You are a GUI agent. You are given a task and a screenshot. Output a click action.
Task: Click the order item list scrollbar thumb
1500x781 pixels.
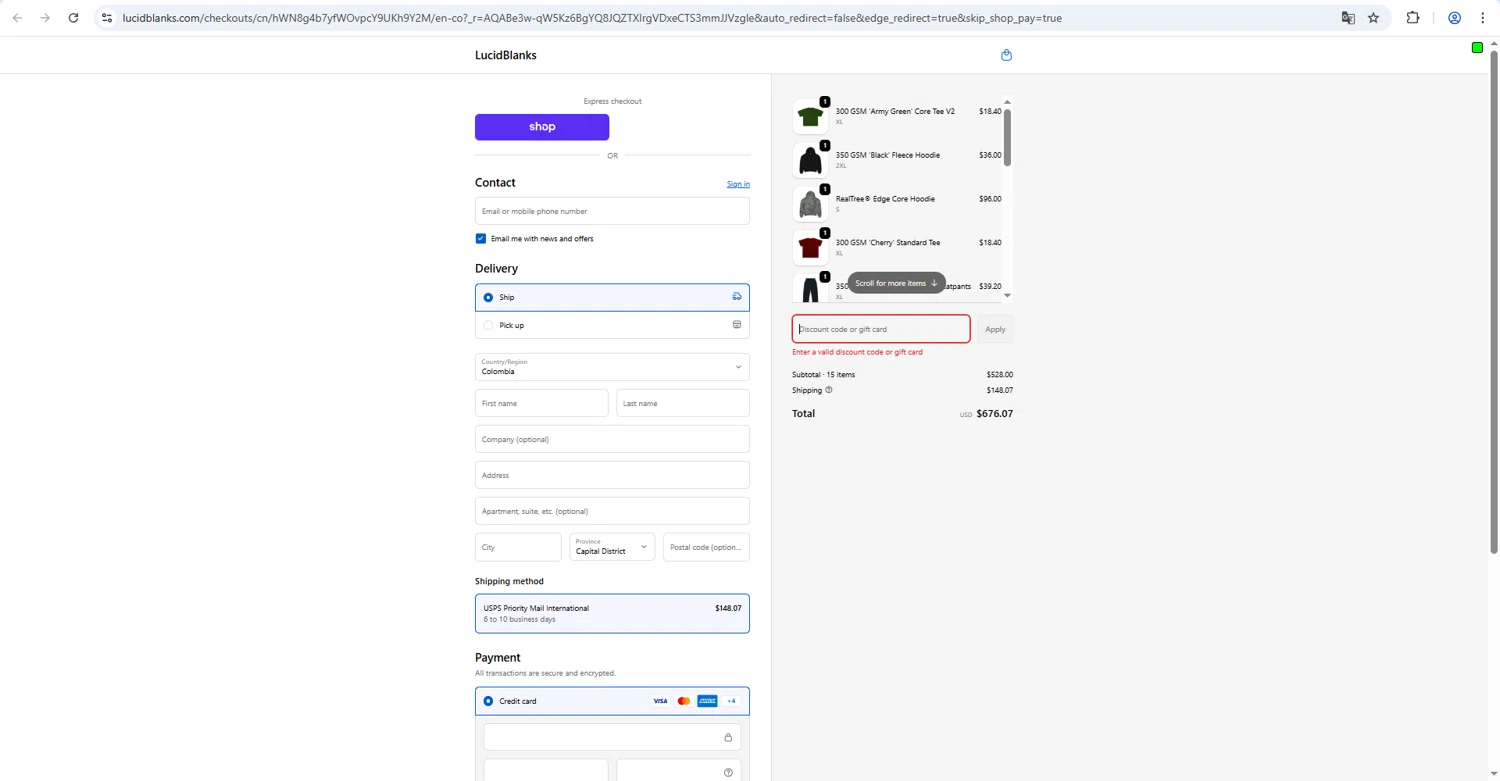point(1007,137)
